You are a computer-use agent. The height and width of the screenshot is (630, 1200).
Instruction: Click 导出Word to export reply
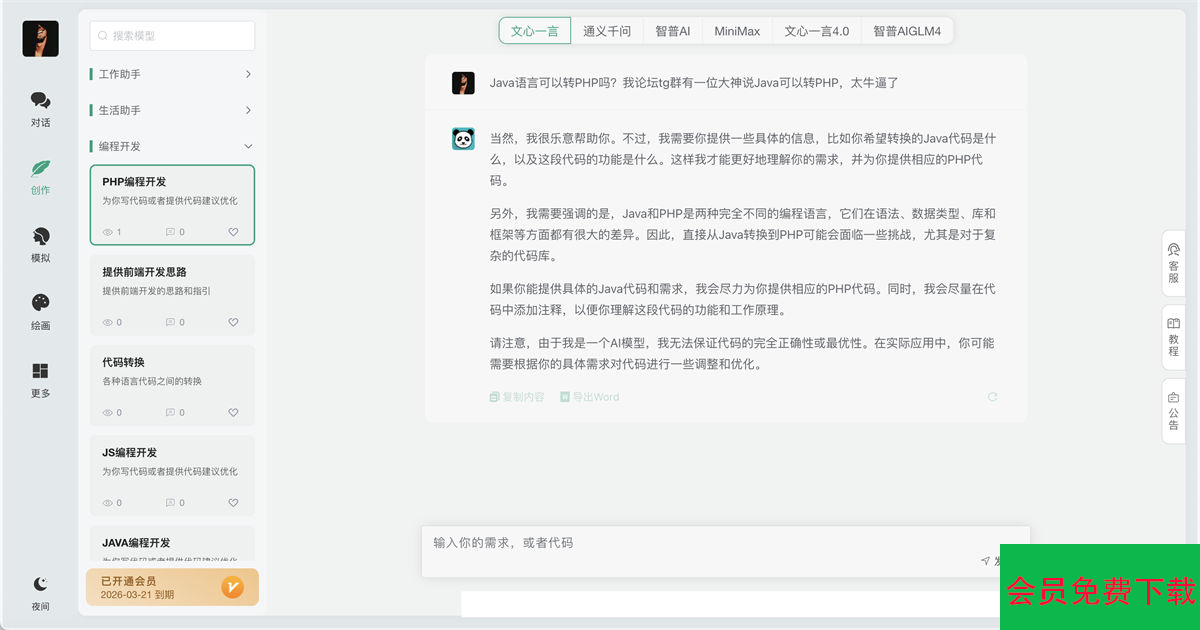[x=589, y=397]
